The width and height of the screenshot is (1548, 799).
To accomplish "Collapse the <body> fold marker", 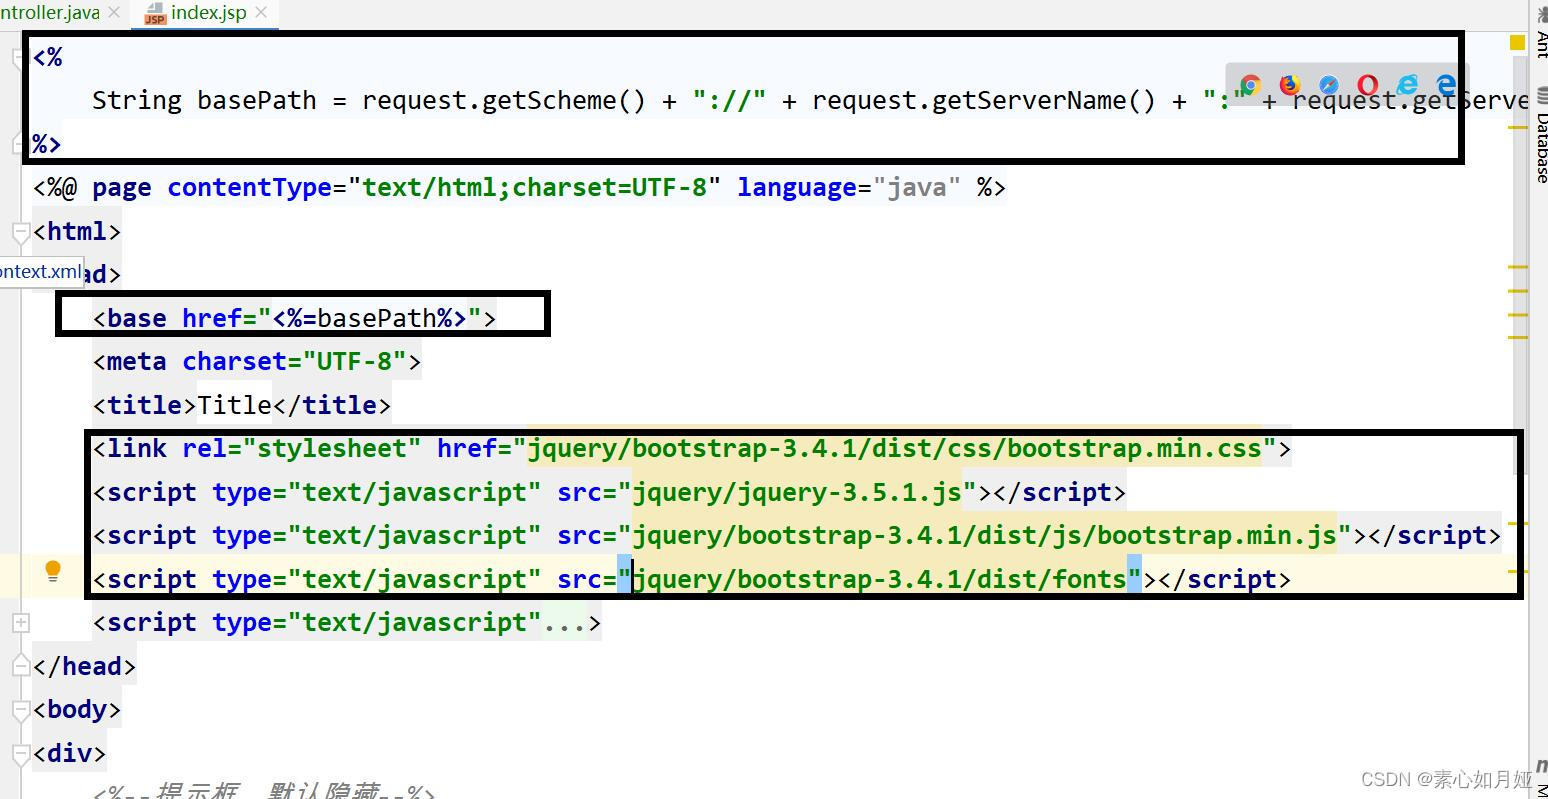I will [x=20, y=710].
